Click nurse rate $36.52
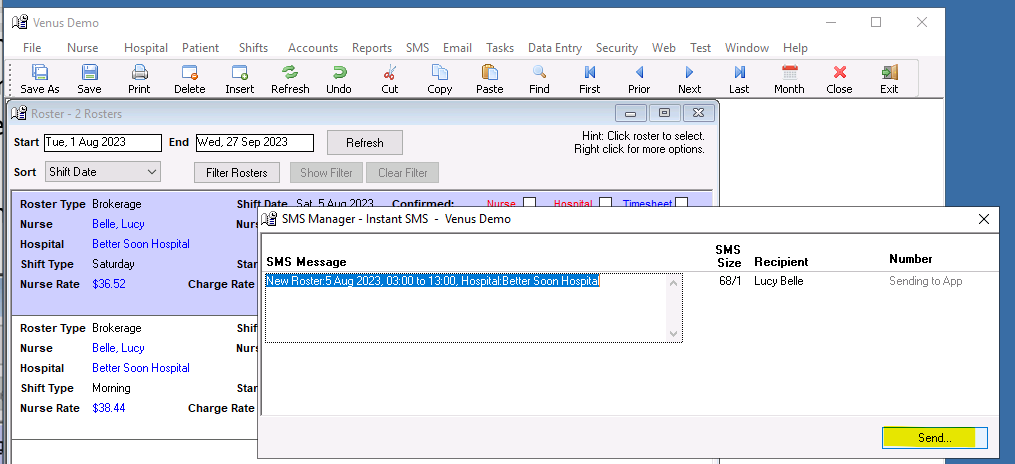Screen dimensions: 1015x464 click(109, 284)
